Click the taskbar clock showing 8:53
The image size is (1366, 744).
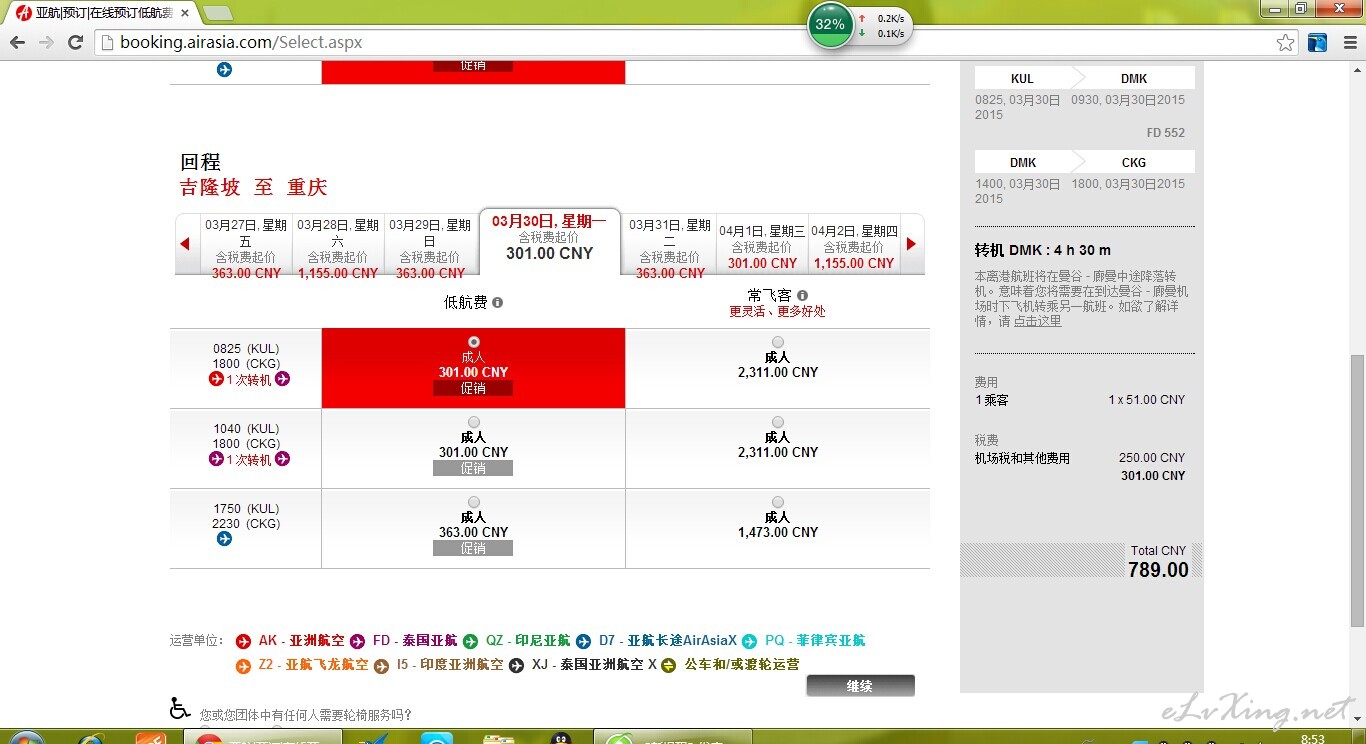pyautogui.click(x=1313, y=739)
